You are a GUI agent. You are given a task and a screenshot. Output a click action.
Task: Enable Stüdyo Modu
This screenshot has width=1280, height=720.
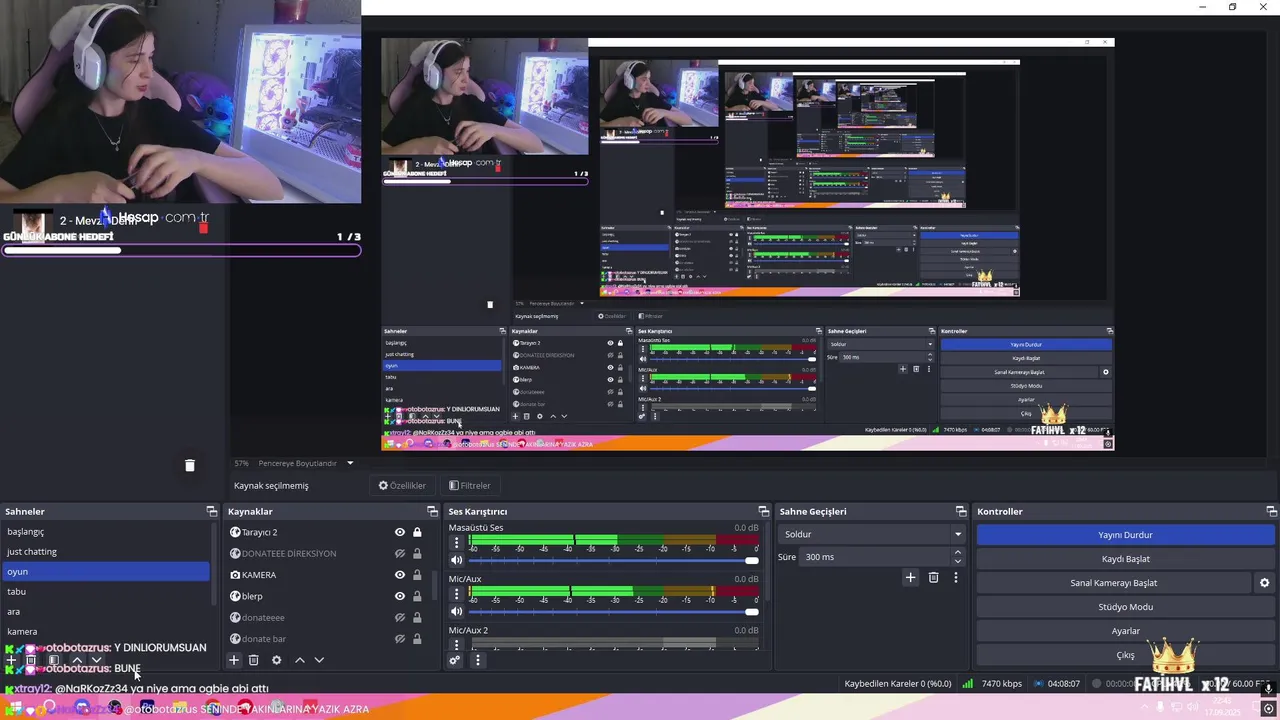[x=1125, y=607]
